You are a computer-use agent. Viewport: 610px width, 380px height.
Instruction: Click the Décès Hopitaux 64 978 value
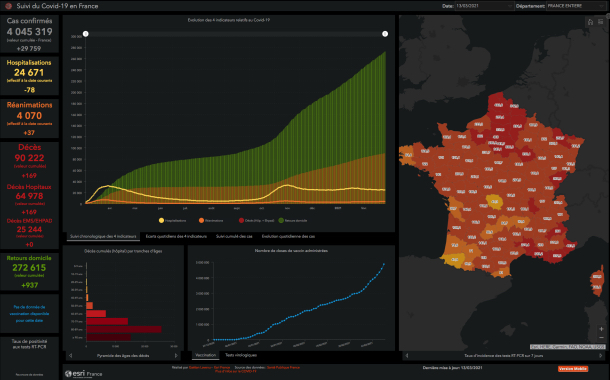(x=30, y=196)
